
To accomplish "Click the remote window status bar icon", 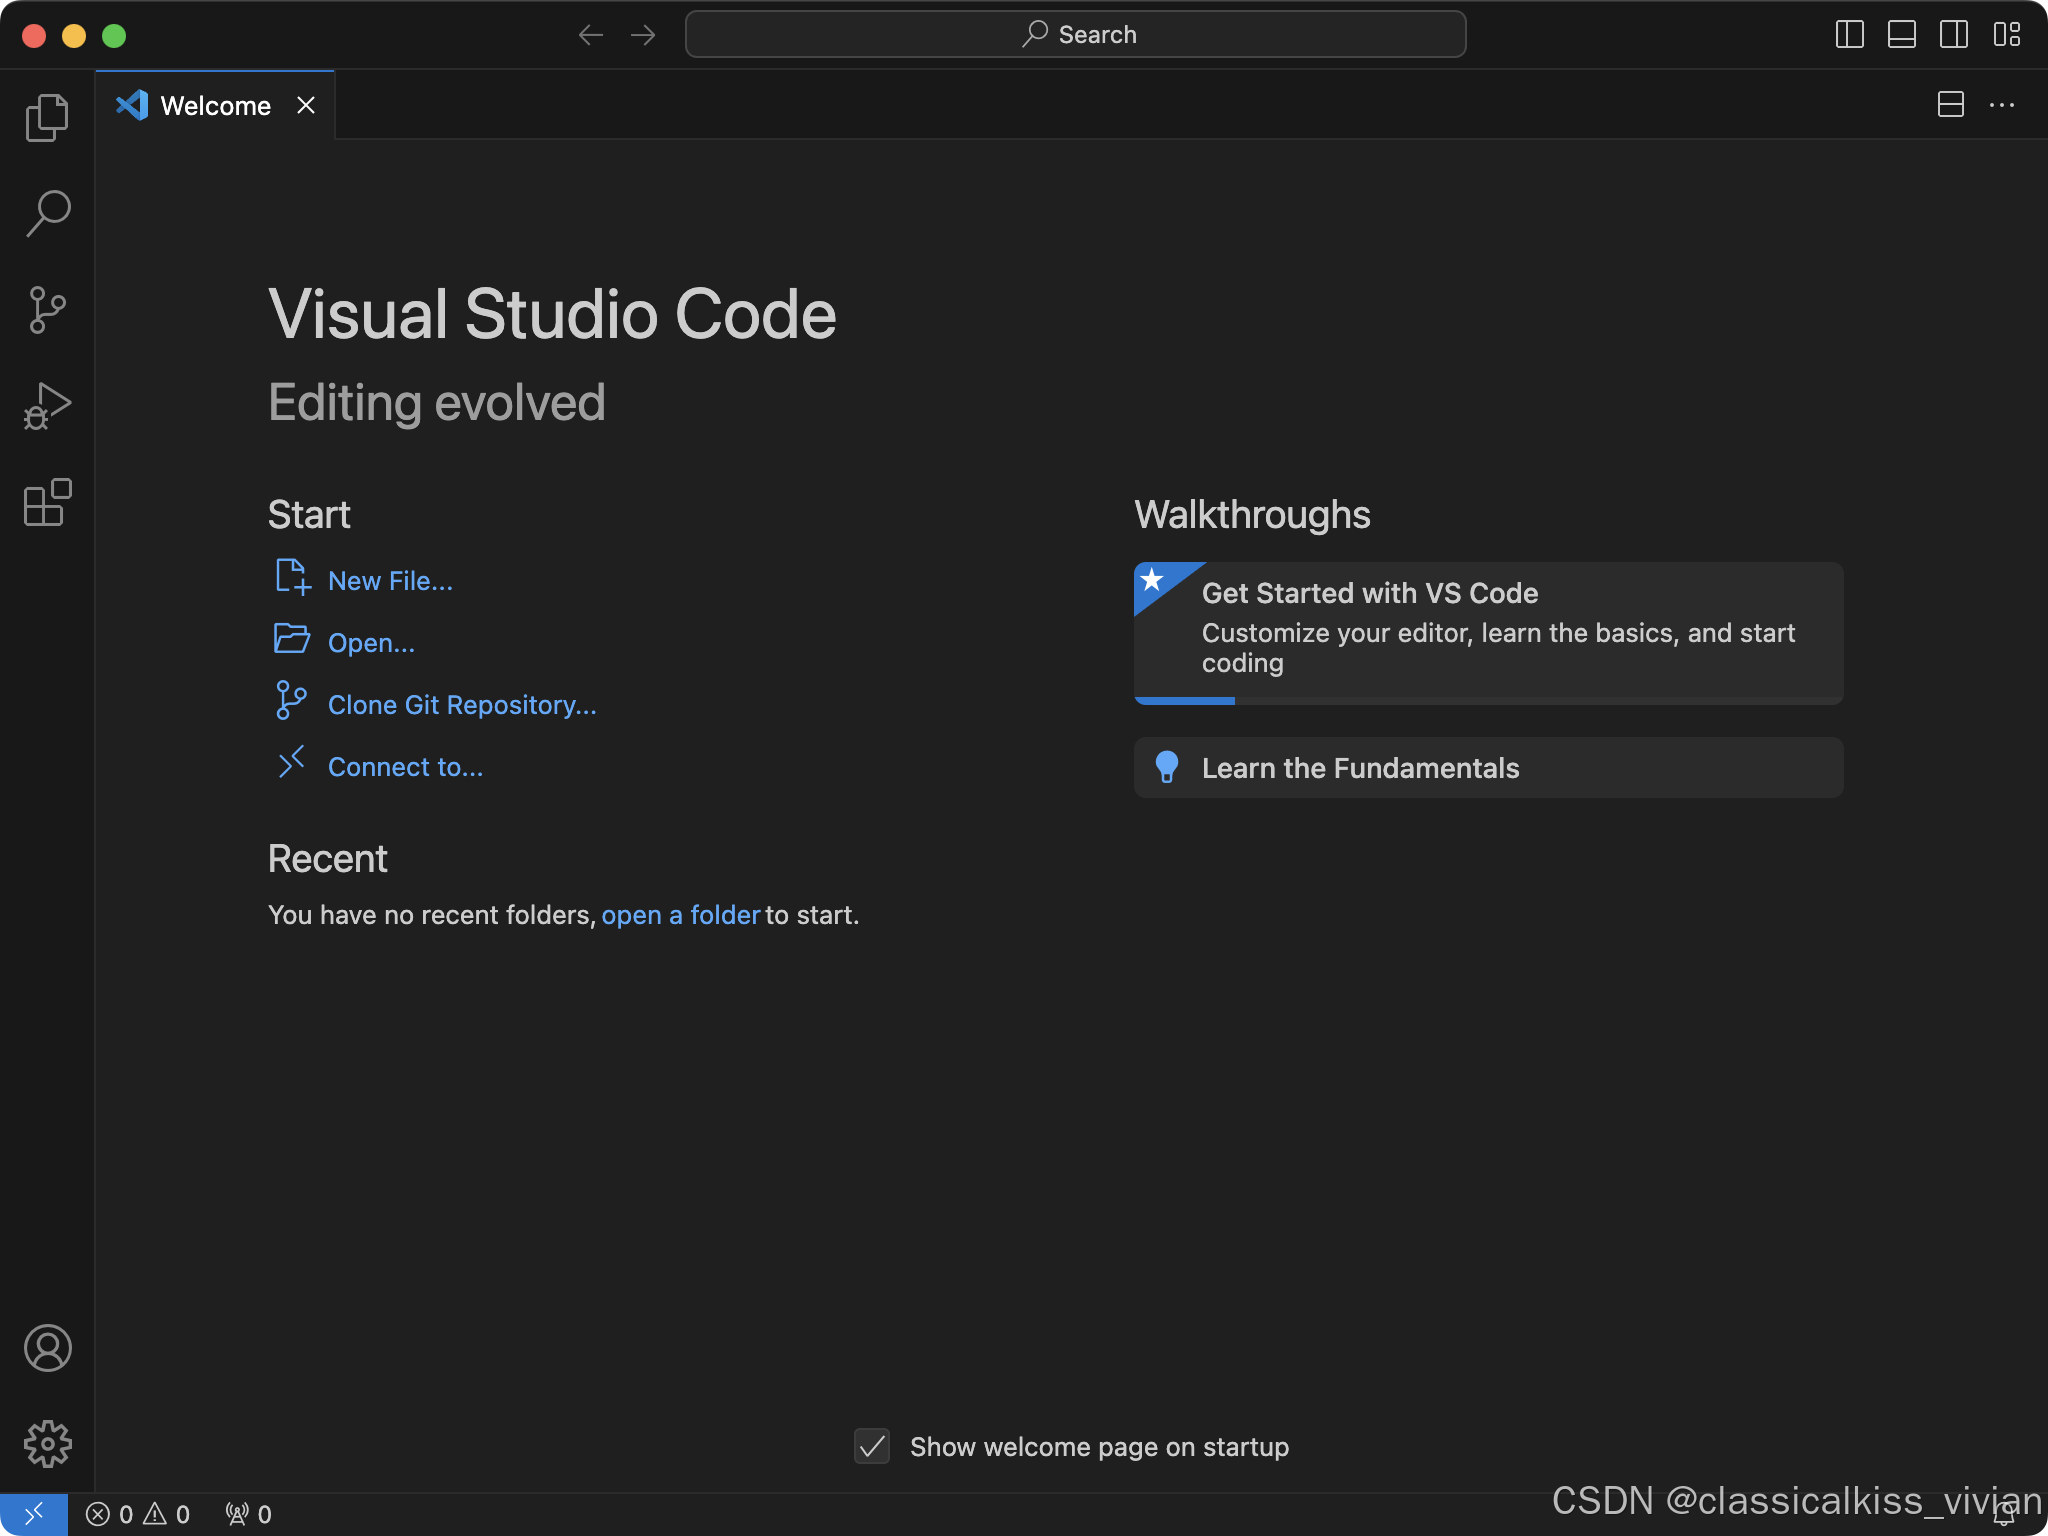I will tap(33, 1514).
